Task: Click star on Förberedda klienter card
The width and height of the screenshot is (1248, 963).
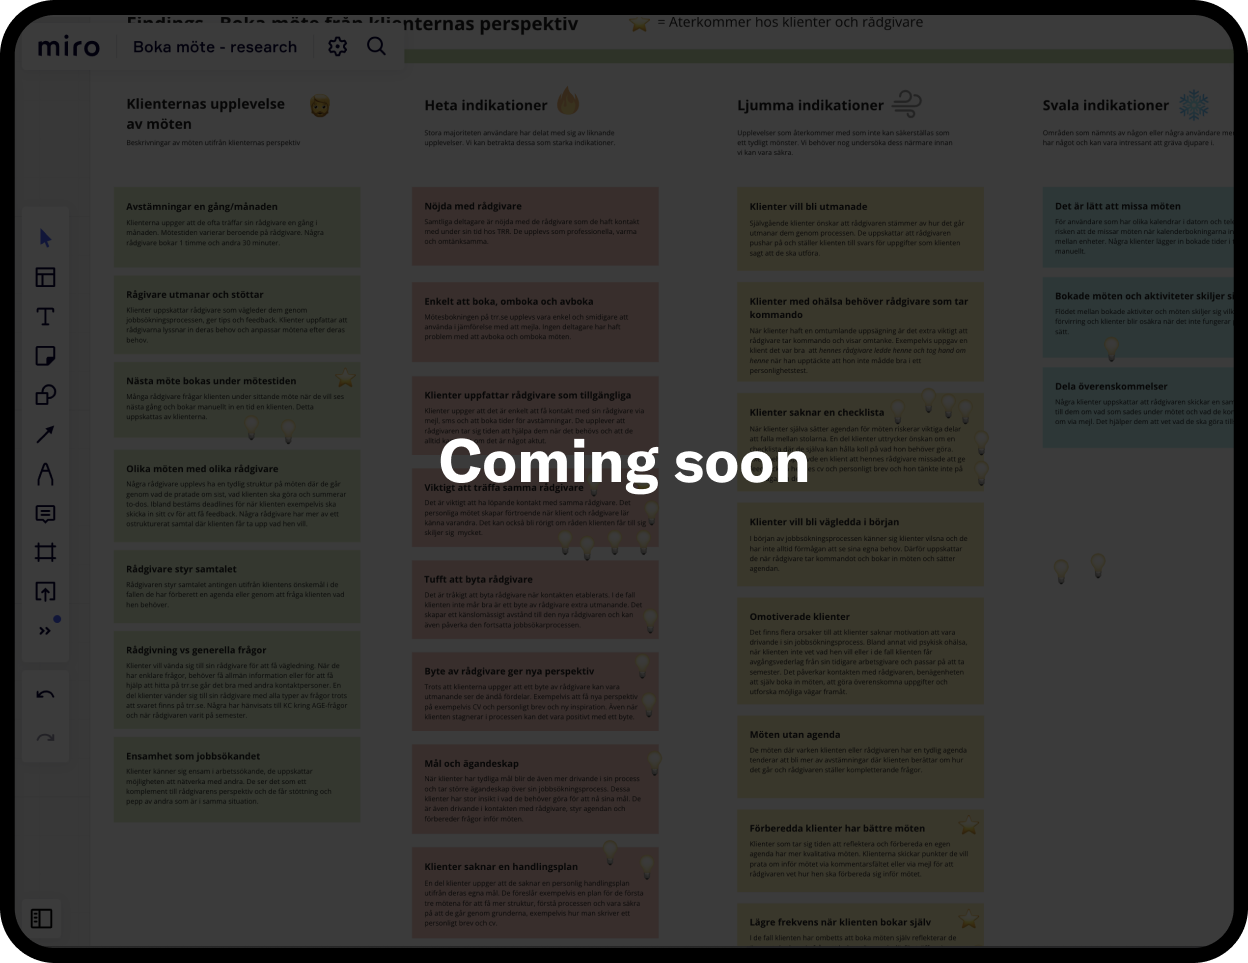Action: tap(969, 825)
